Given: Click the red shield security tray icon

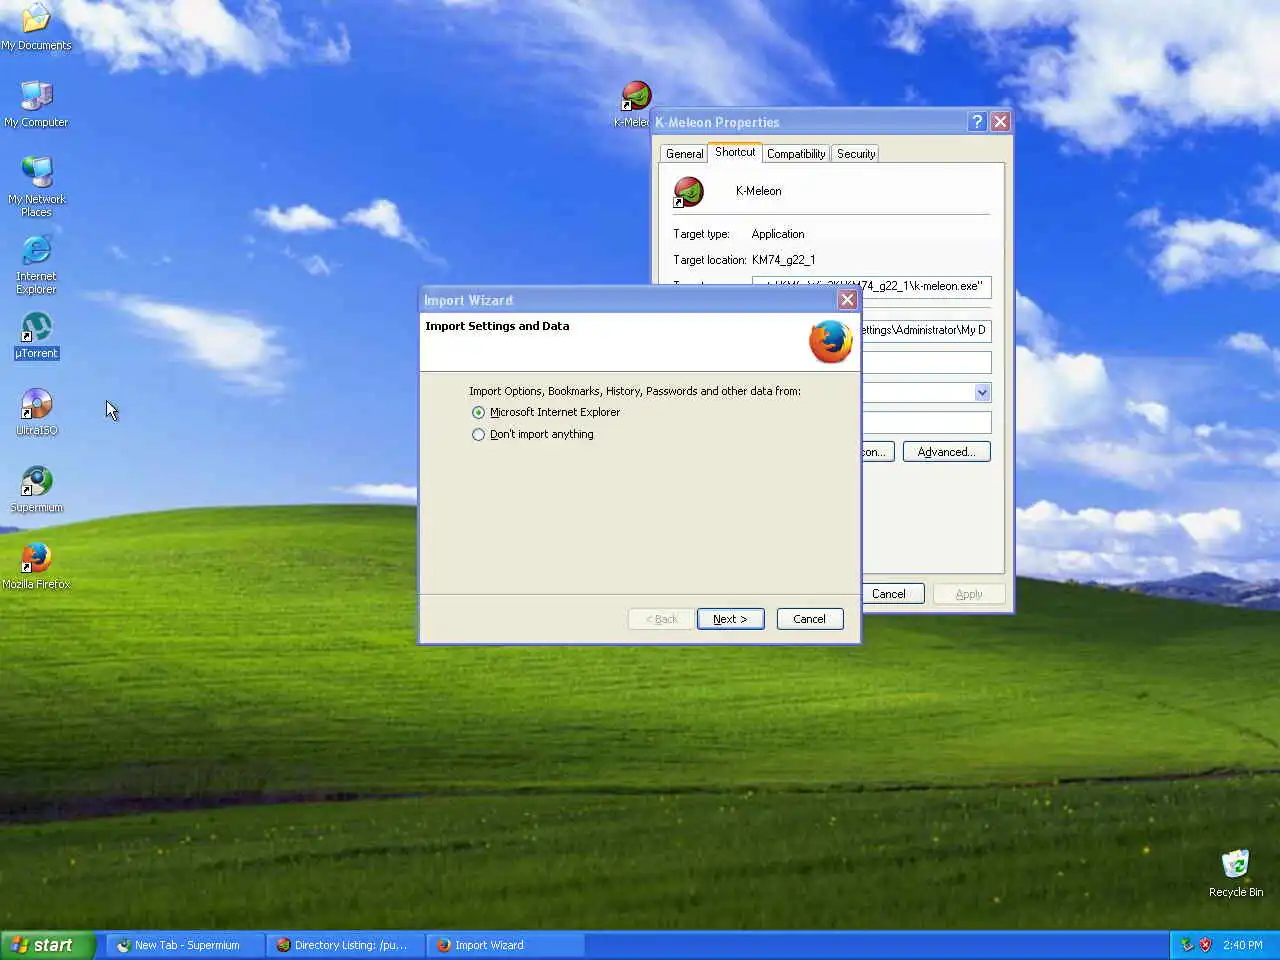Looking at the screenshot, I should tap(1205, 945).
